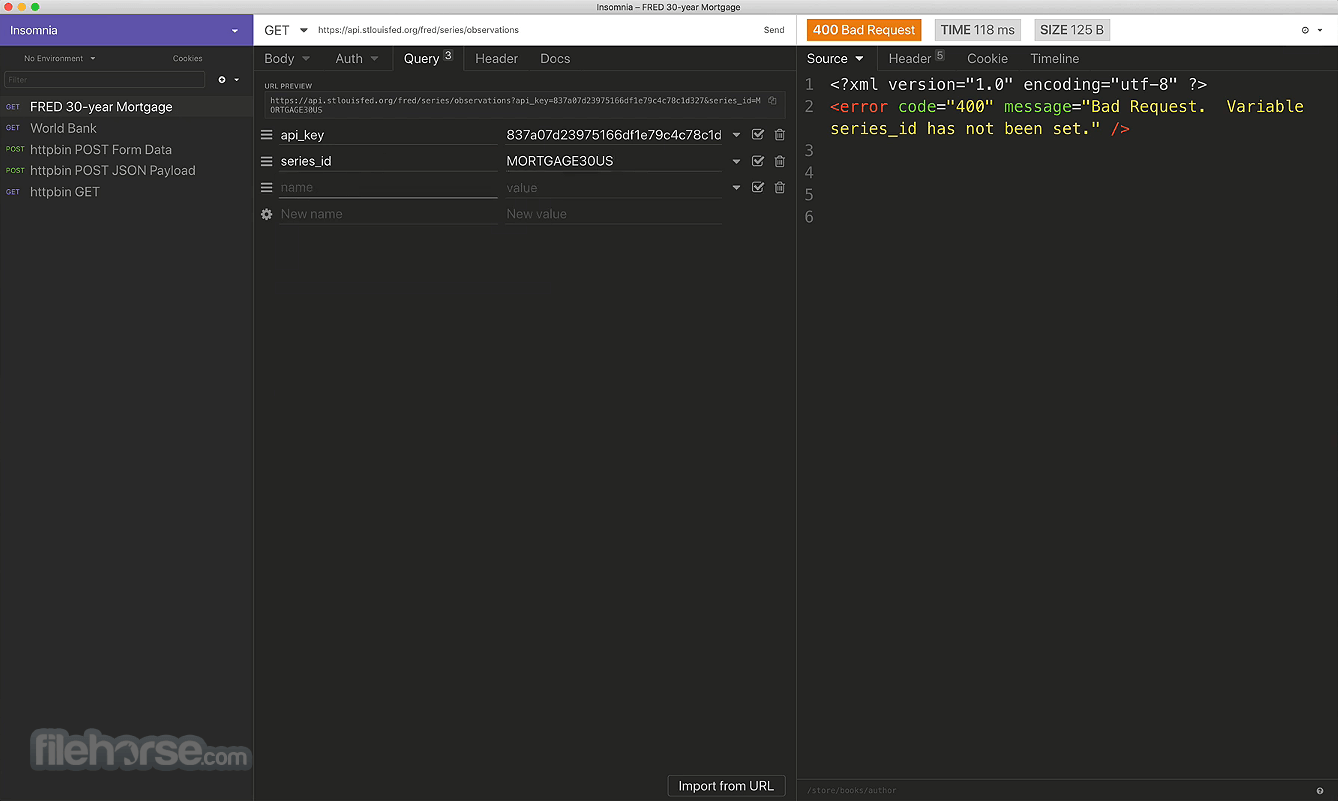
Task: Select the httpbin GET request
Action: coord(126,192)
